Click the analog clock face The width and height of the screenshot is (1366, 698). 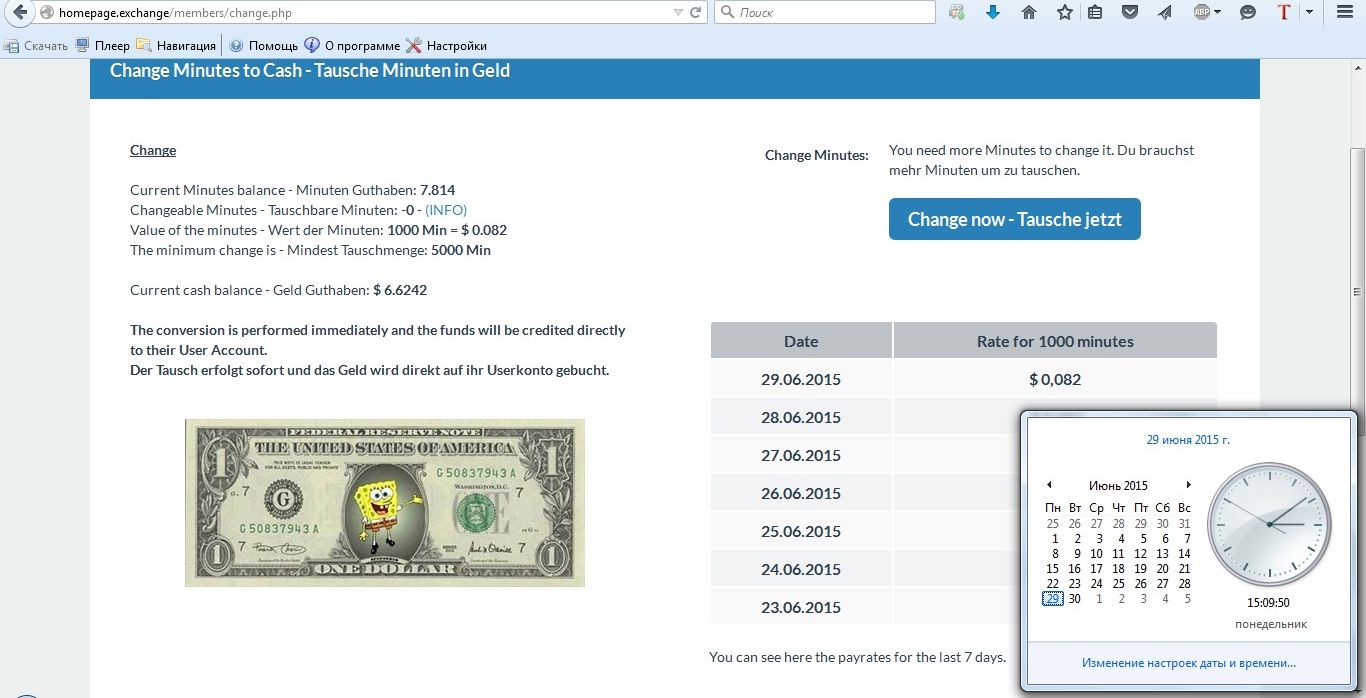(x=1269, y=524)
